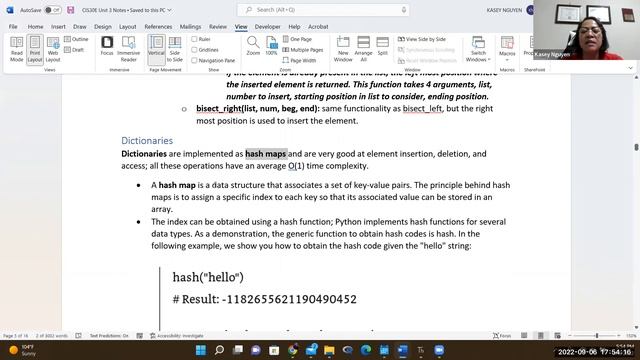Click the zoom out minus button
This screenshot has width=640, height=360.
point(570,336)
